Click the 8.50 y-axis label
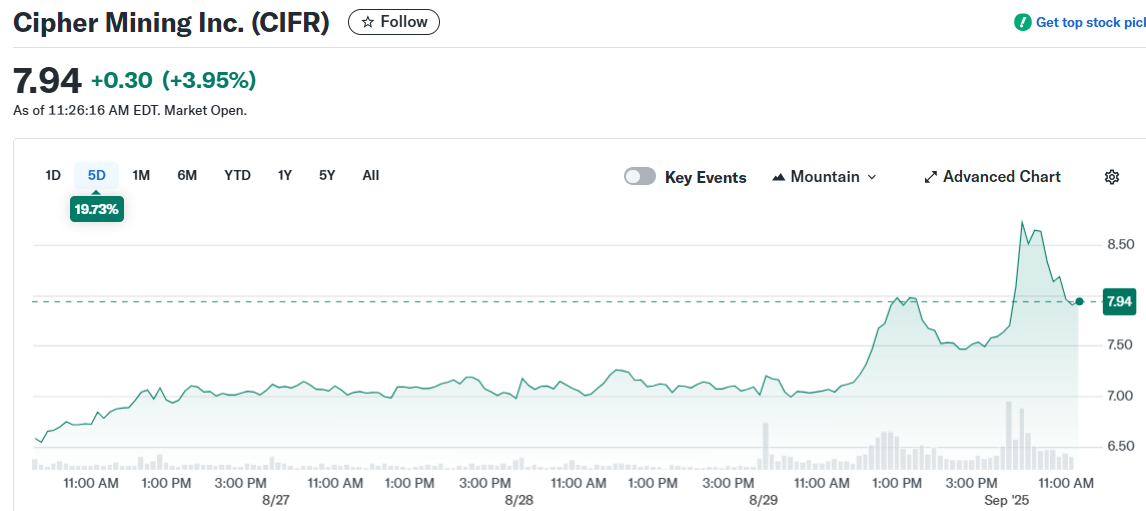 coord(1120,244)
